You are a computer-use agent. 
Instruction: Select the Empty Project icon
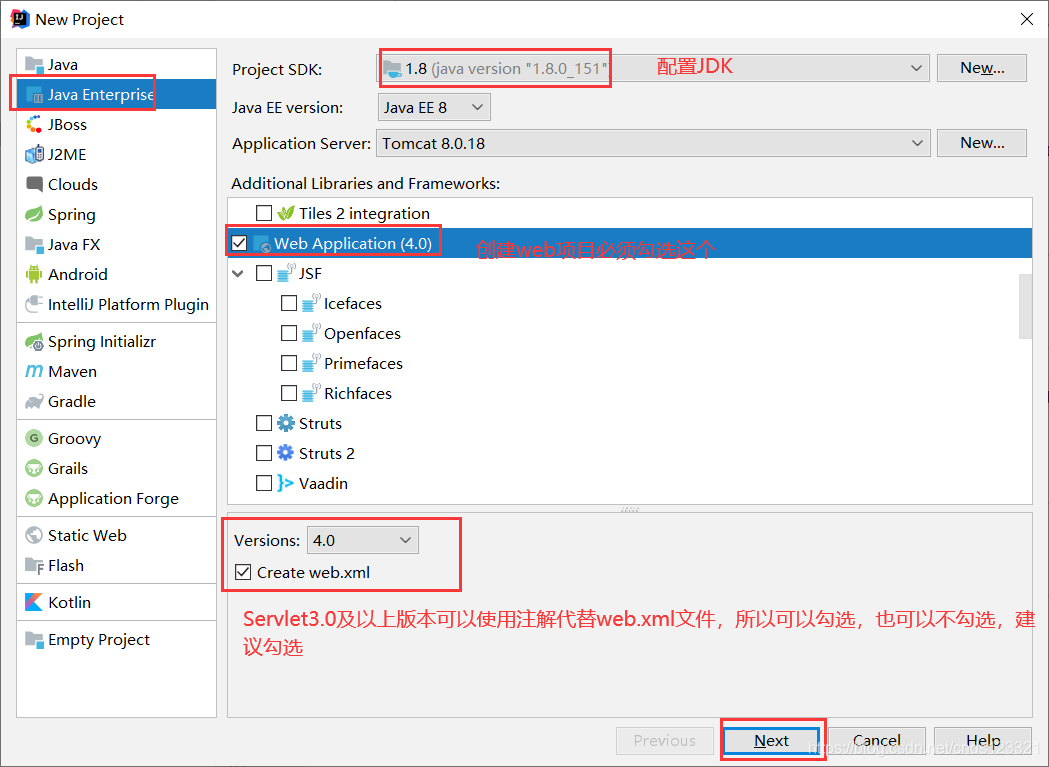pyautogui.click(x=34, y=640)
